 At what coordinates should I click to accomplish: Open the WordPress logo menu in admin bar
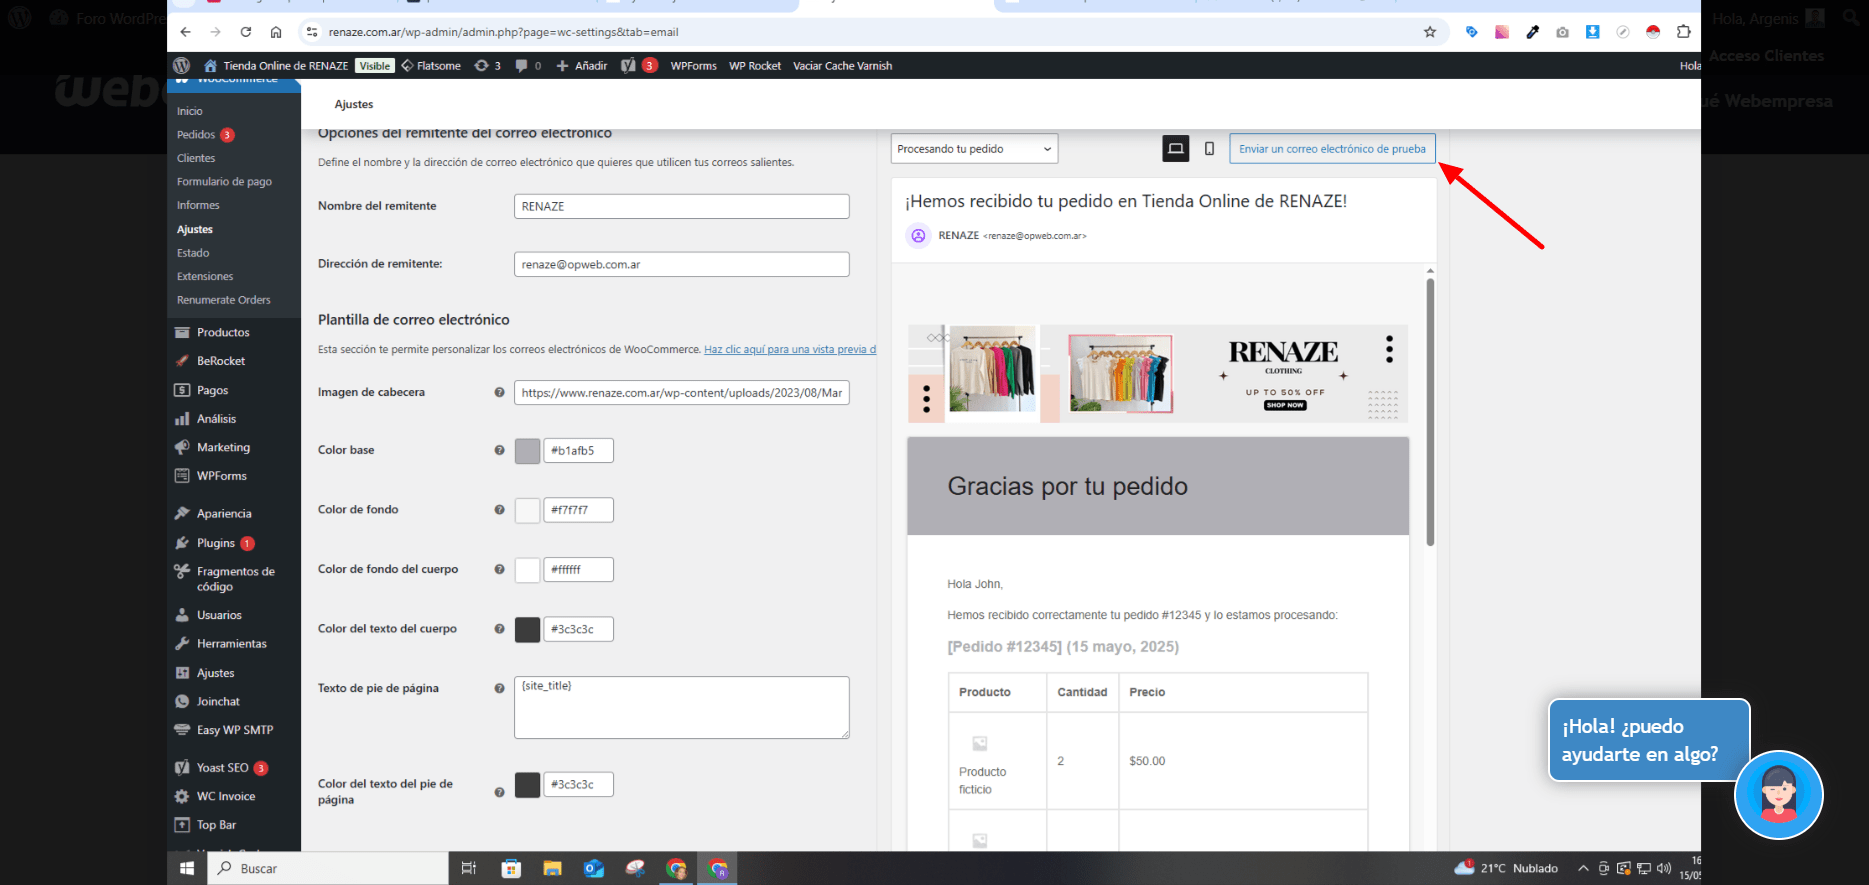point(181,66)
